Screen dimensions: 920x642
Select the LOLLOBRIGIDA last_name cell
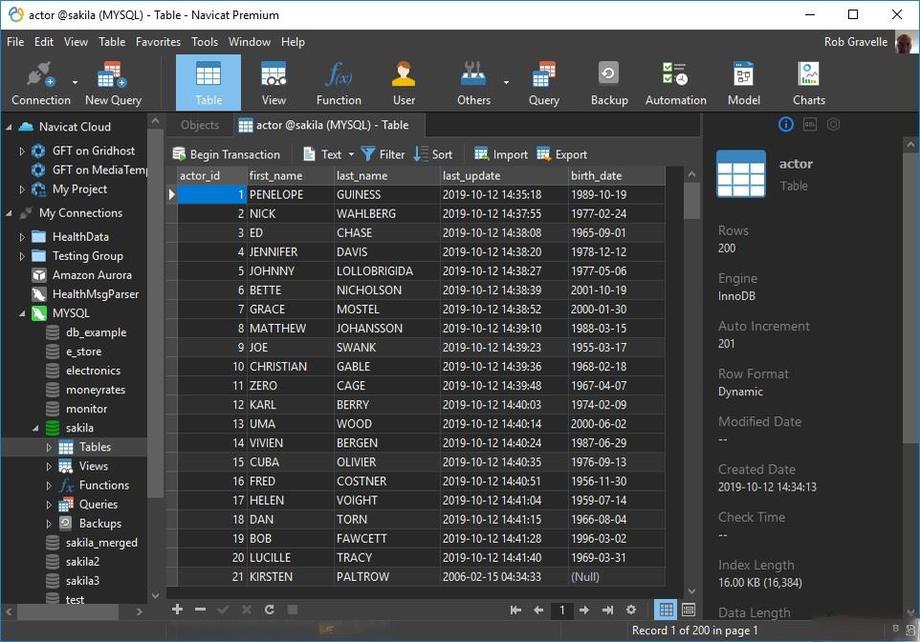pos(386,271)
